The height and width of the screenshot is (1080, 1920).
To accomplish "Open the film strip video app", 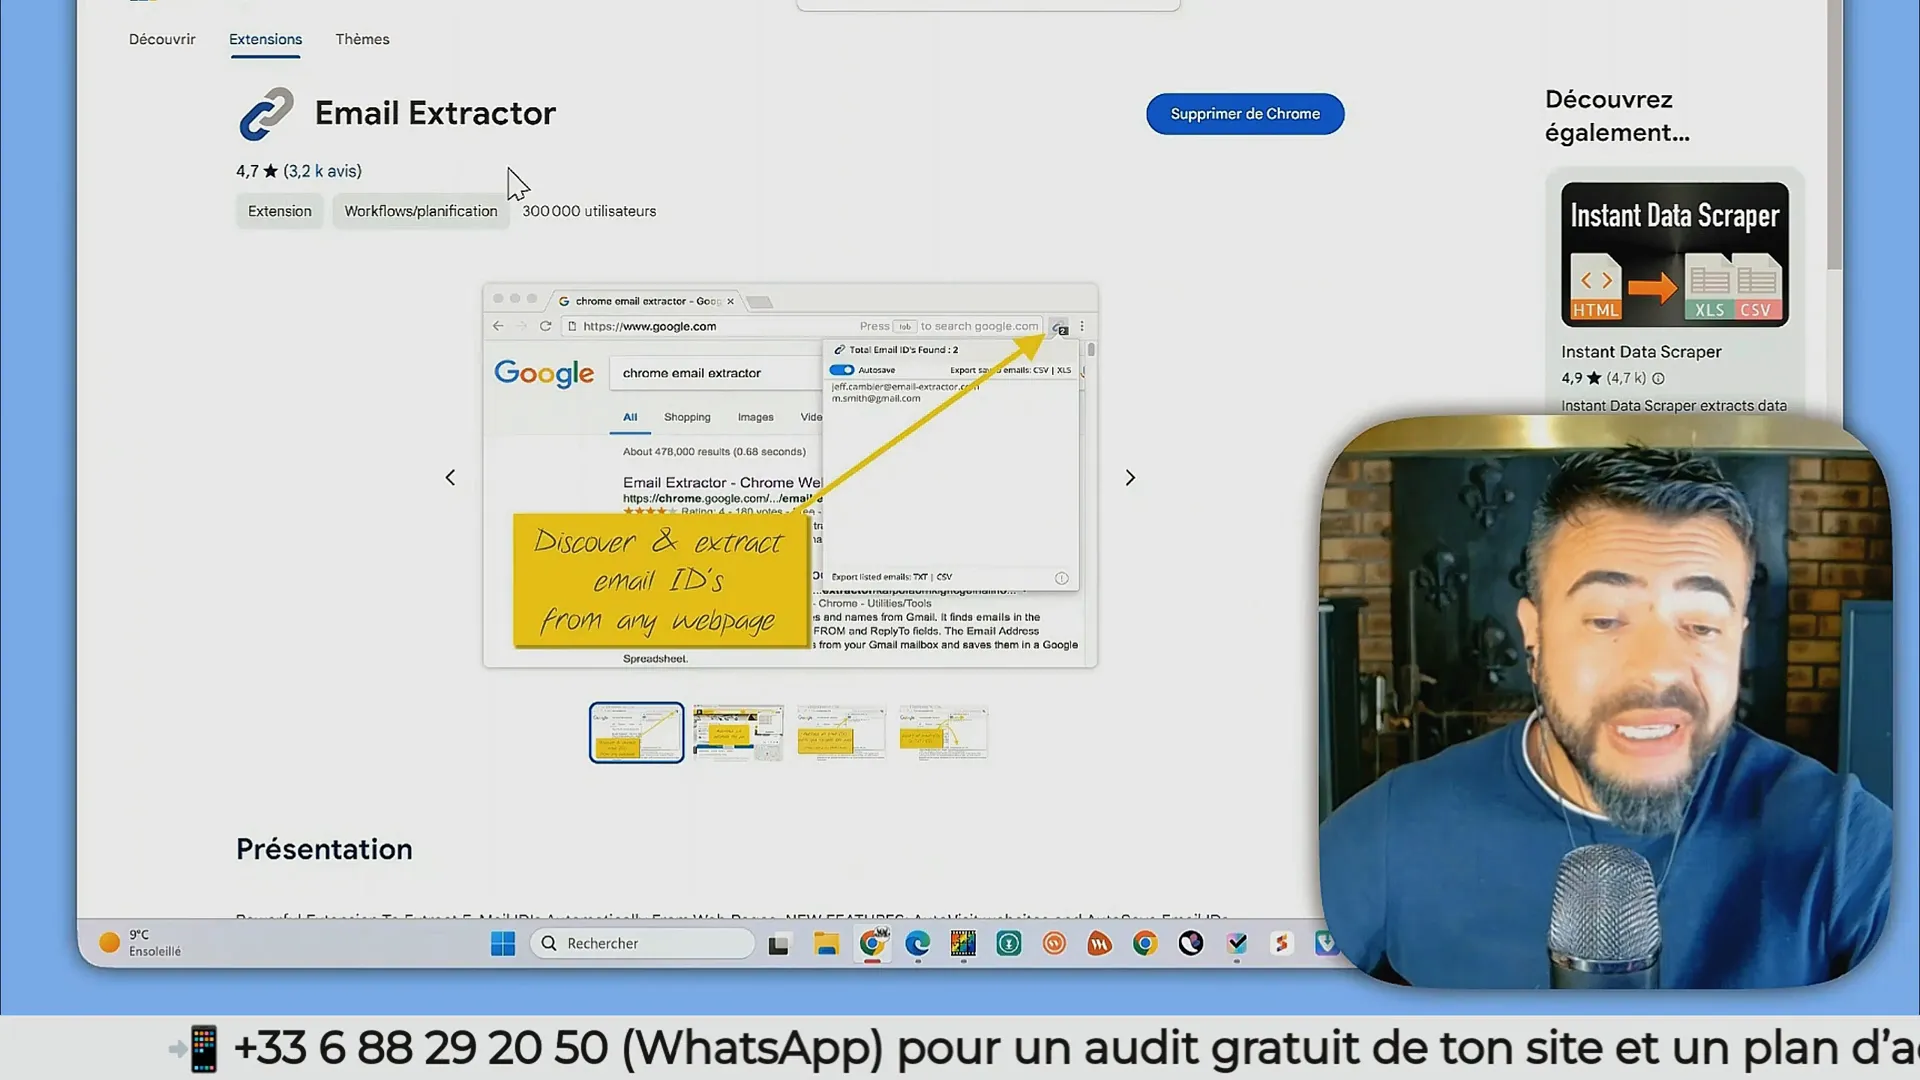I will coord(963,943).
